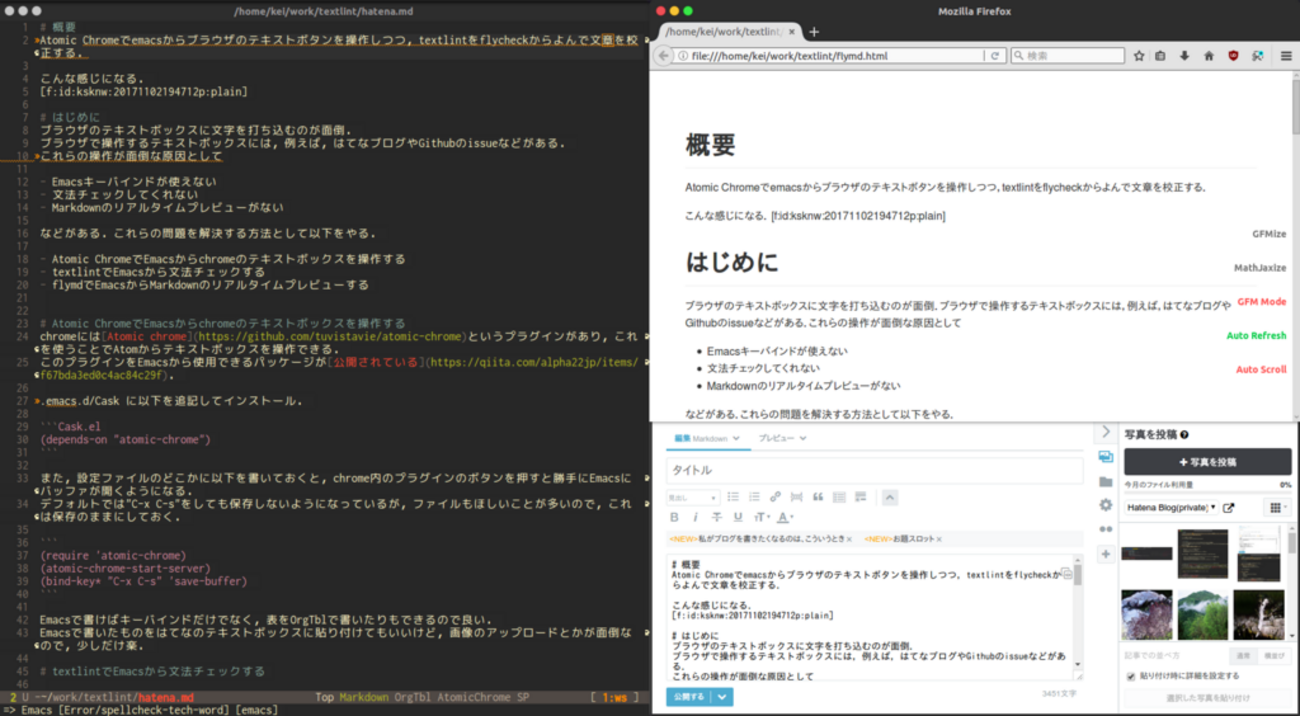
Task: Toggle Auto Refresh in the preview
Action: 1256,335
